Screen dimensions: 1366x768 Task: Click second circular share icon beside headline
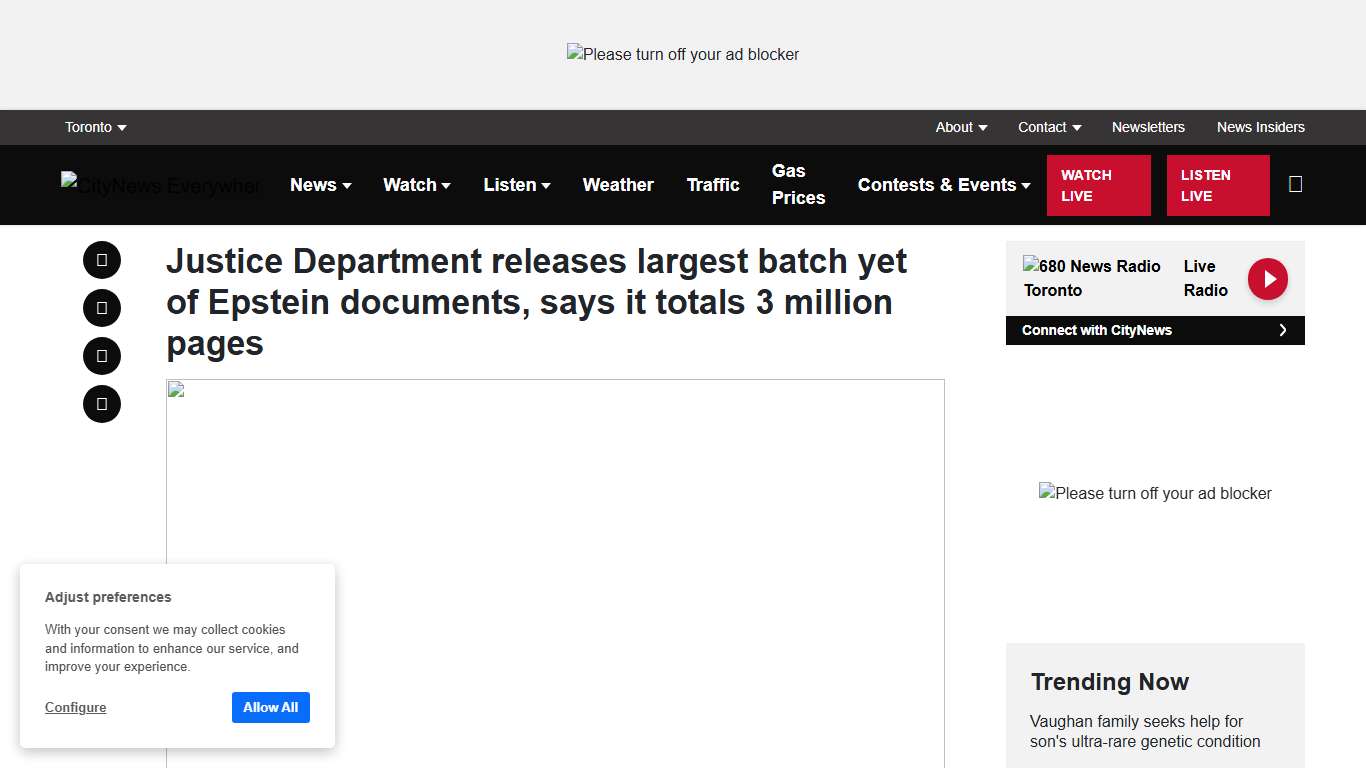click(102, 308)
